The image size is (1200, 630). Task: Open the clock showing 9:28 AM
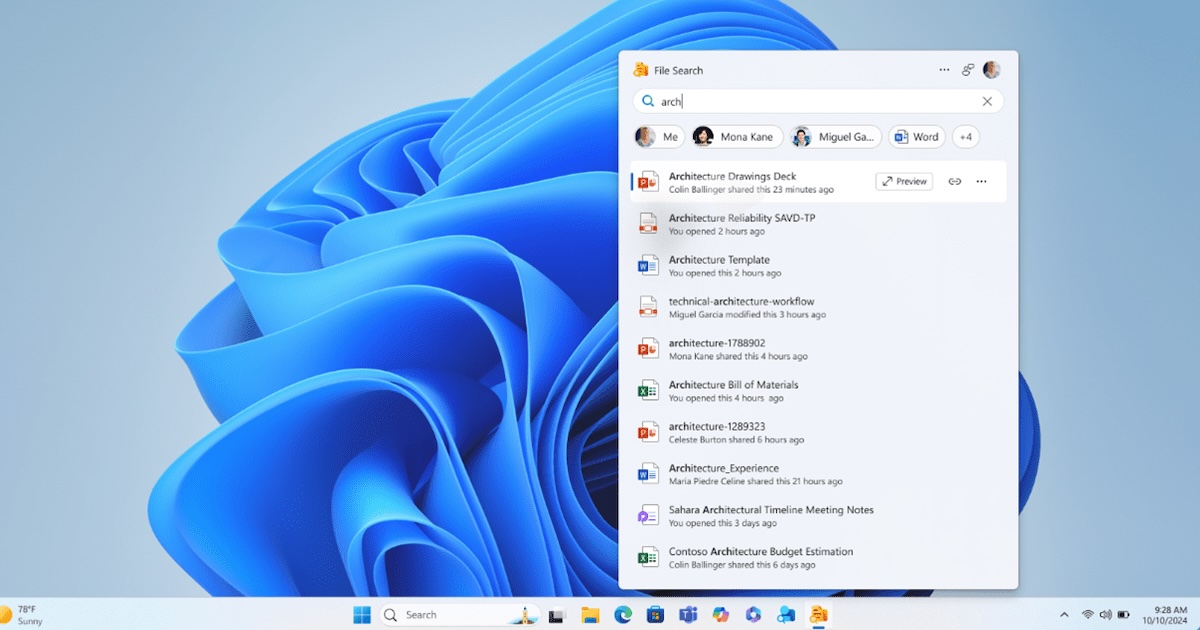(1167, 614)
